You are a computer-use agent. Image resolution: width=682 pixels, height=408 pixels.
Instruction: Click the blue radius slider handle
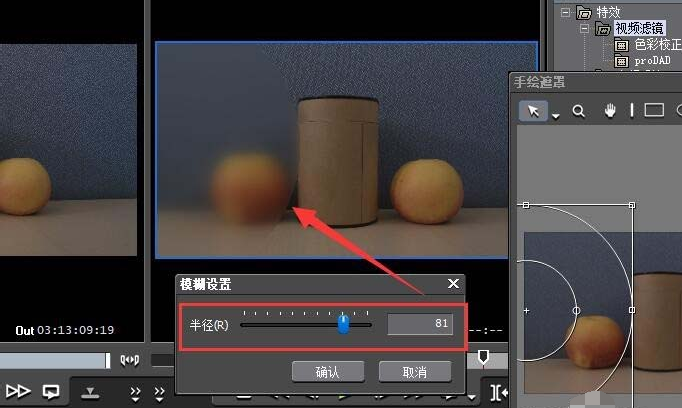tap(343, 324)
